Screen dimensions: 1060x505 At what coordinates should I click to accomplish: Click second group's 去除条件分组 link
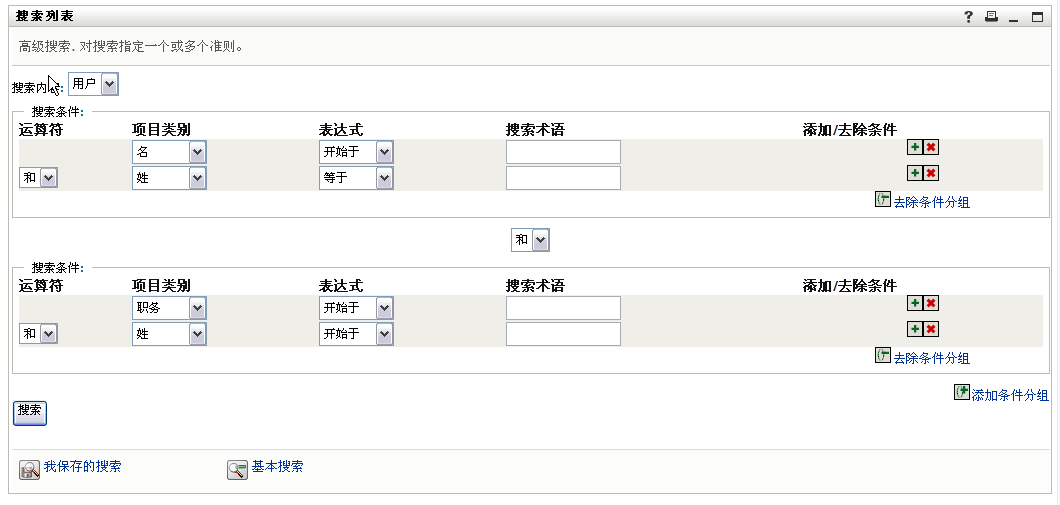pyautogui.click(x=931, y=358)
